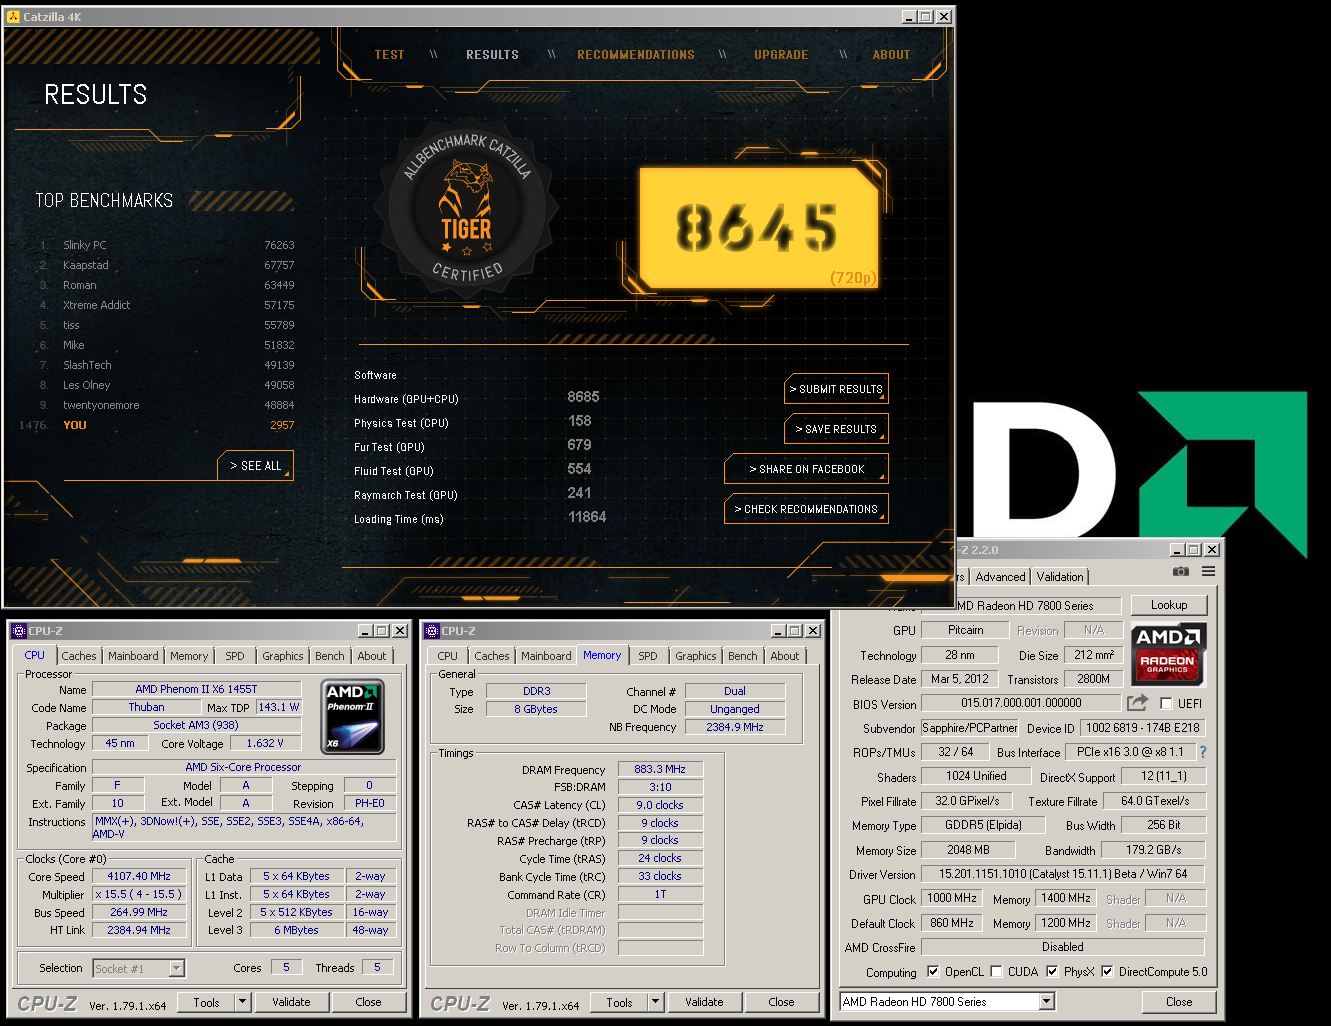Toggle the UEFI checkbox in GPU-Z
The height and width of the screenshot is (1026, 1331).
(1166, 704)
